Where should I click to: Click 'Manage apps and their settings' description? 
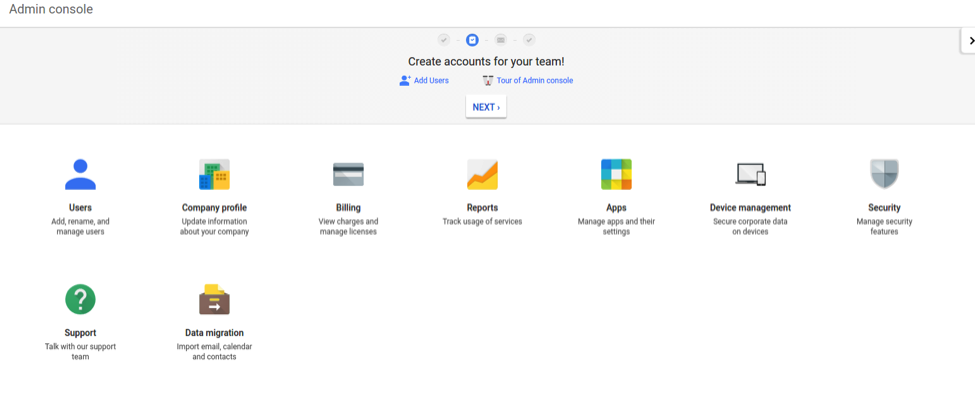coord(616,226)
